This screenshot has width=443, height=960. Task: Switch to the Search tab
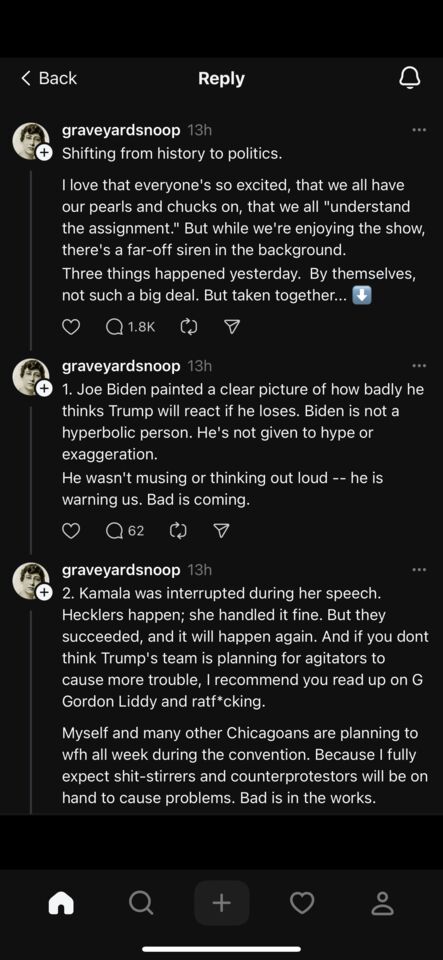pos(141,902)
